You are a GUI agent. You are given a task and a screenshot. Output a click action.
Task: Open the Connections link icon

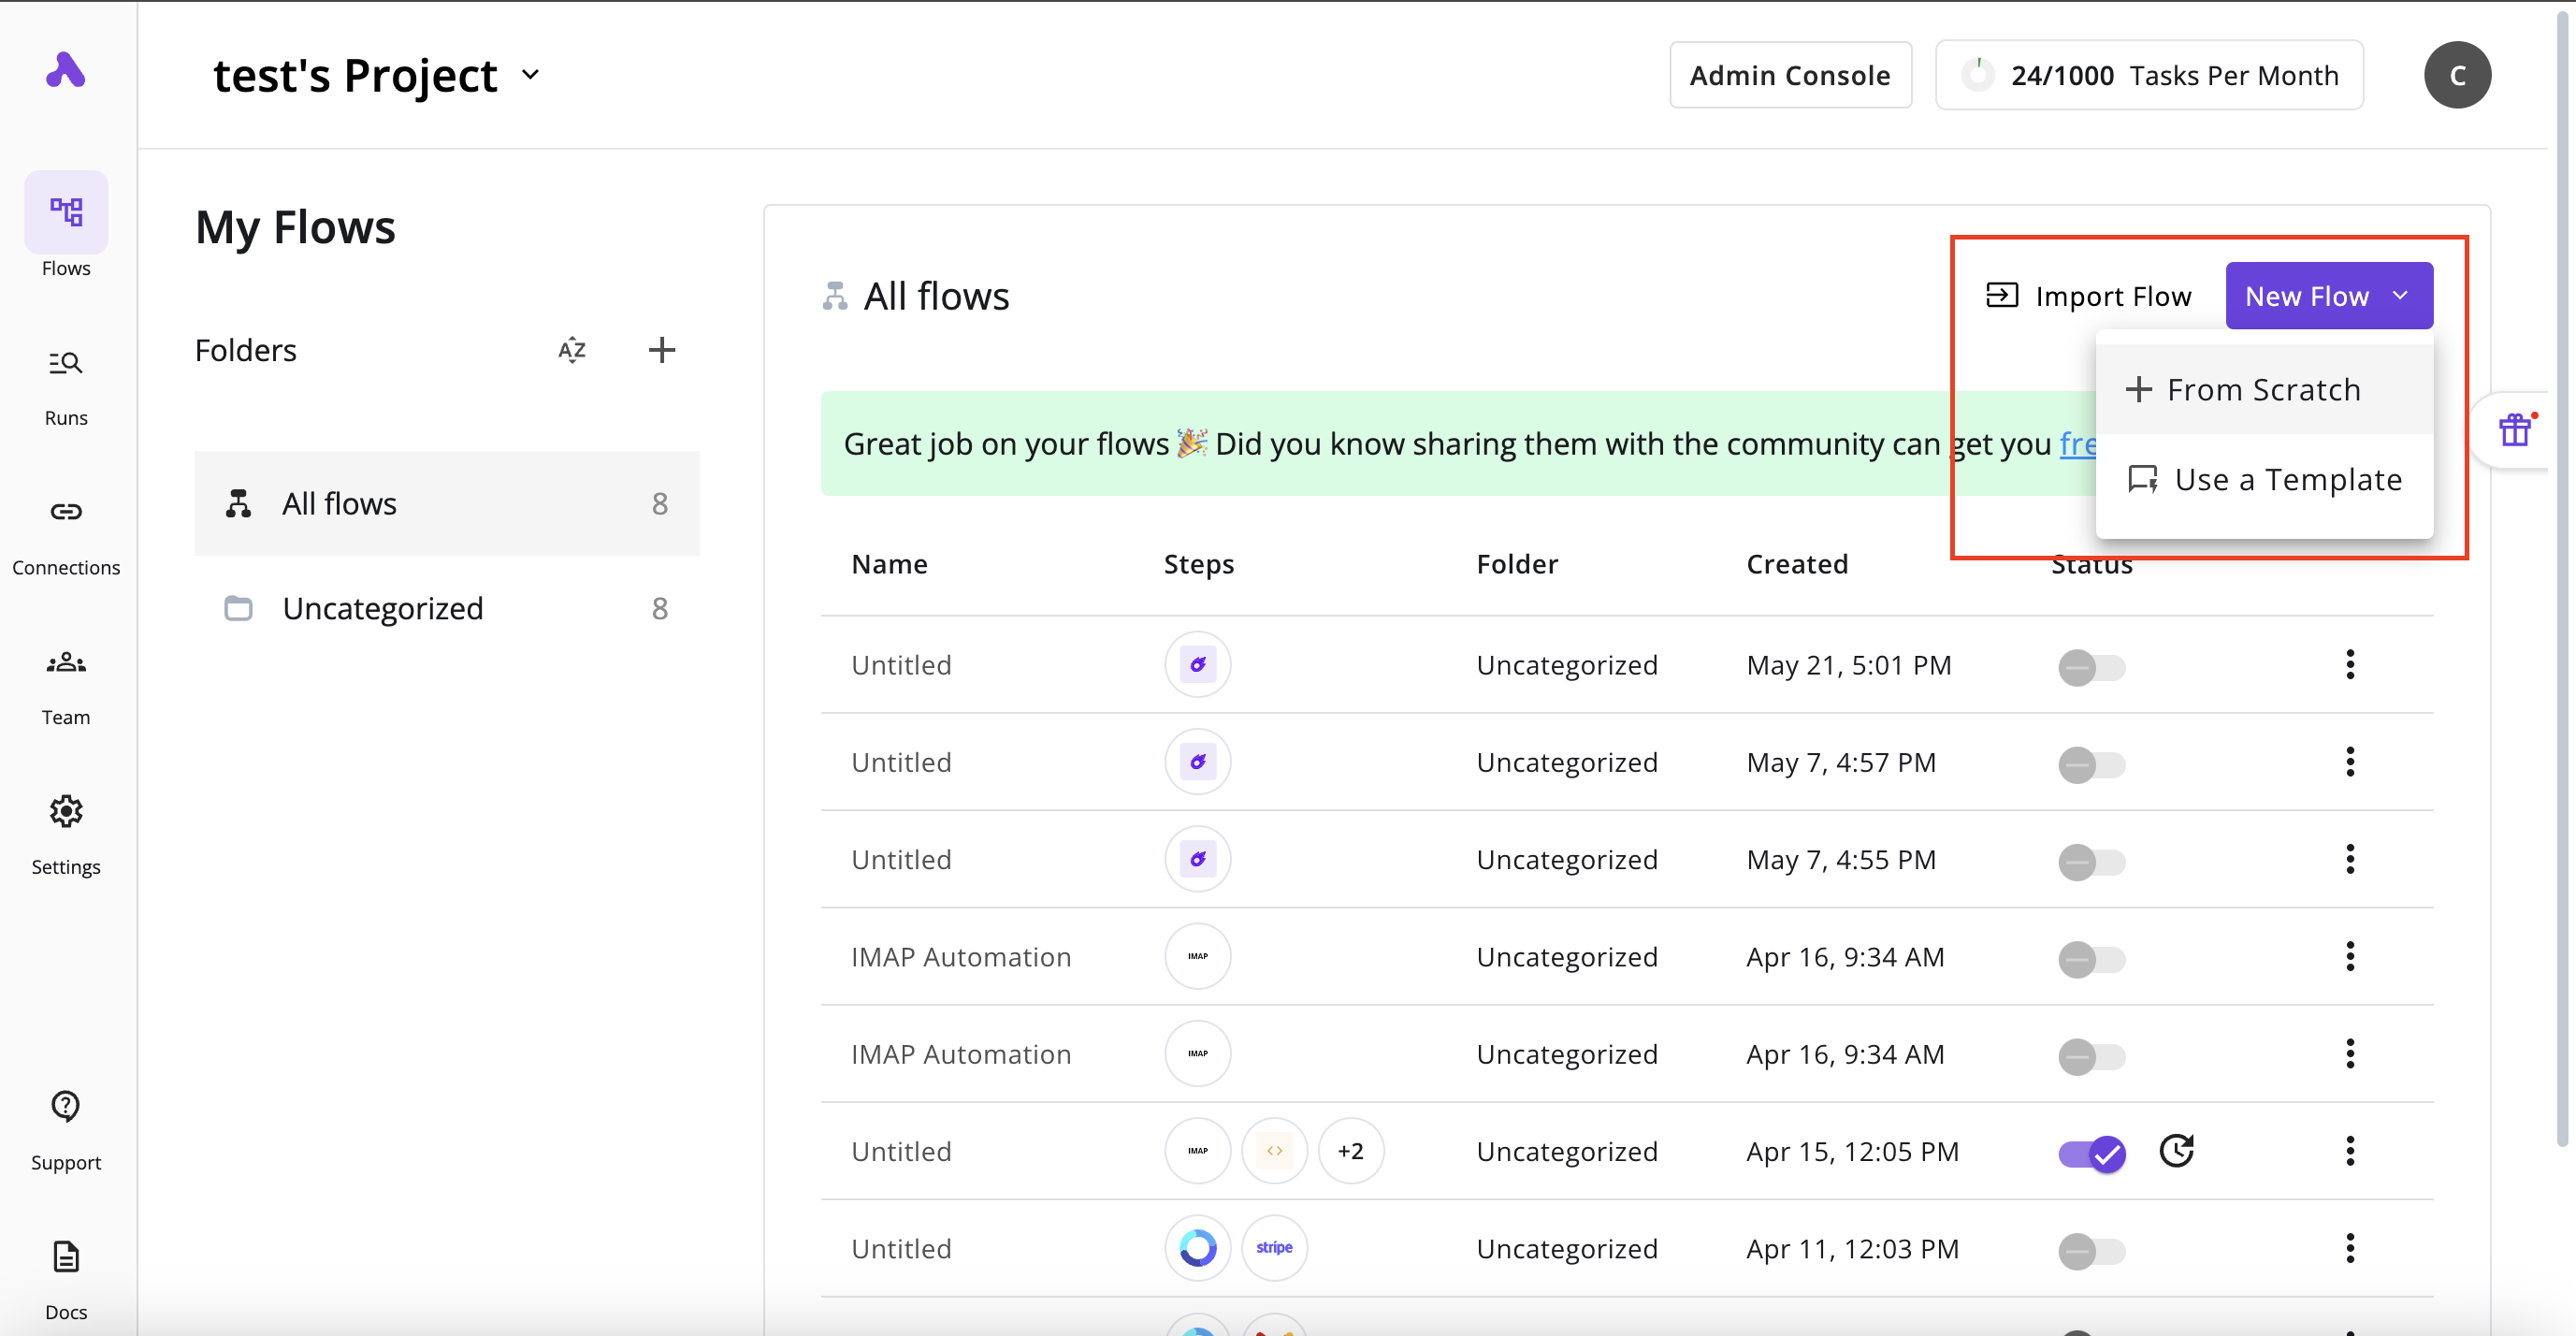click(x=66, y=513)
